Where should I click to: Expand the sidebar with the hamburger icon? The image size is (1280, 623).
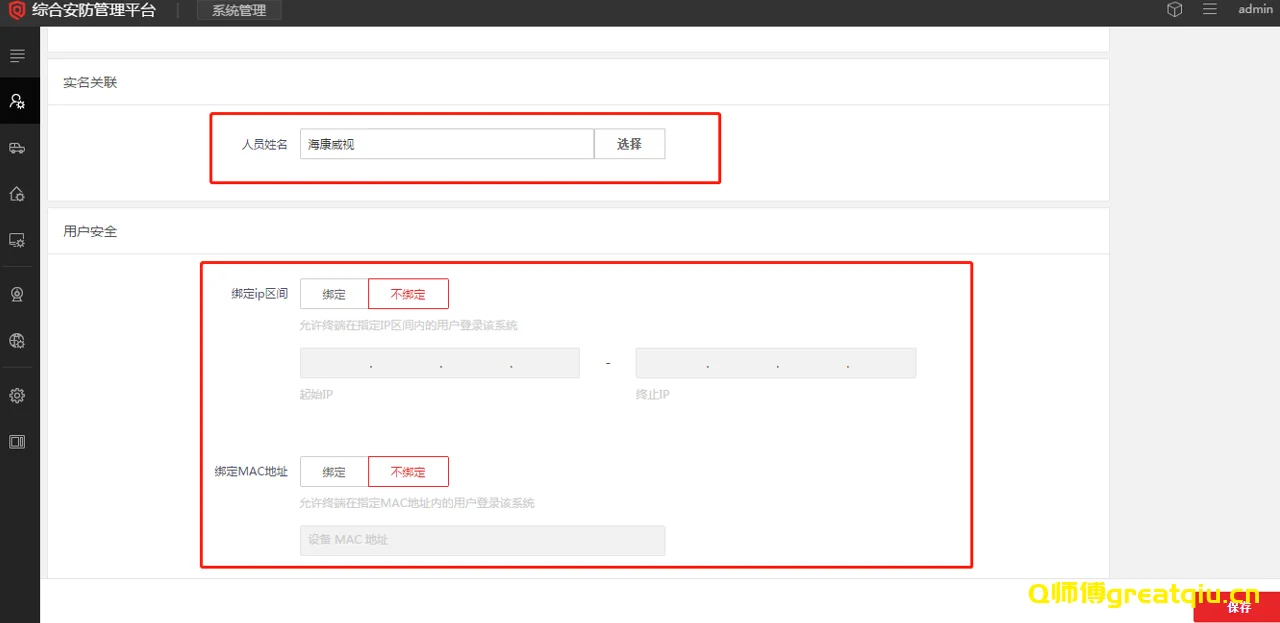click(17, 55)
